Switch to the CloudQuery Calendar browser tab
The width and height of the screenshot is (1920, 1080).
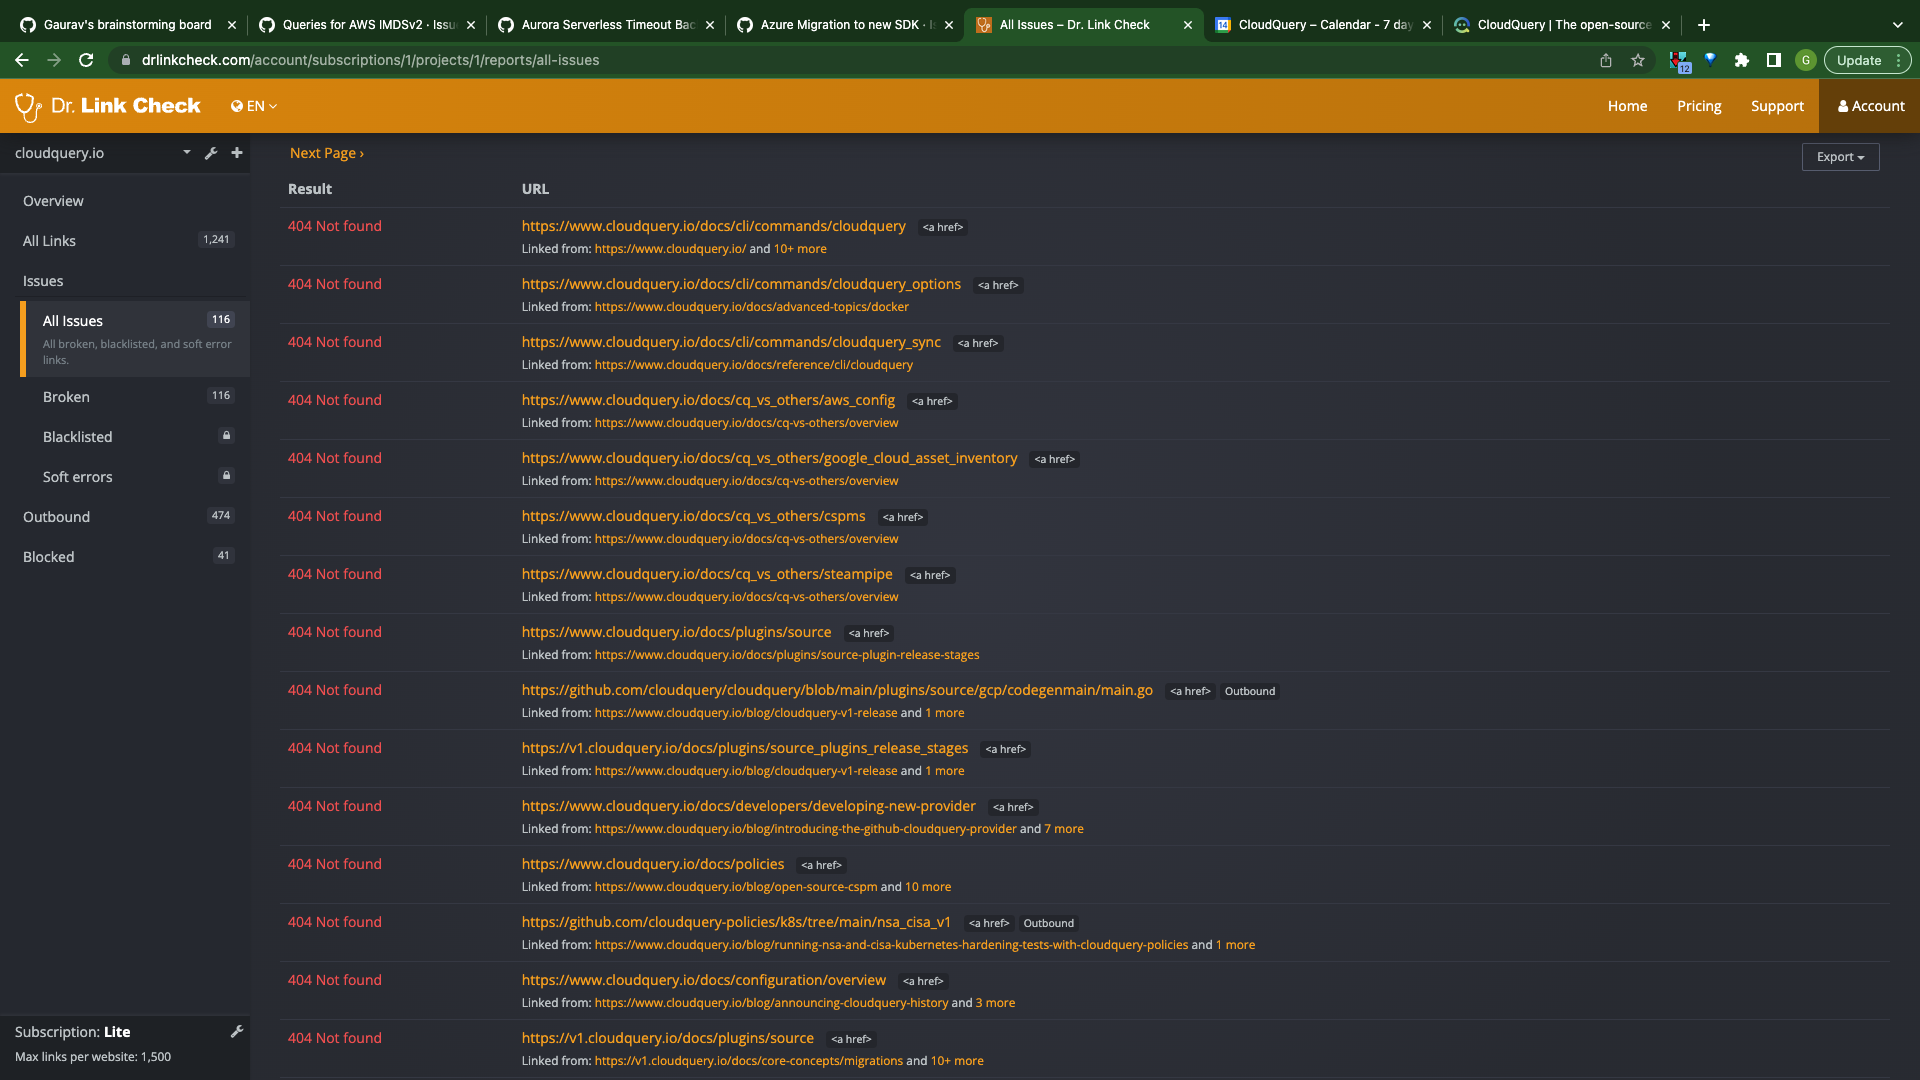click(x=1320, y=24)
